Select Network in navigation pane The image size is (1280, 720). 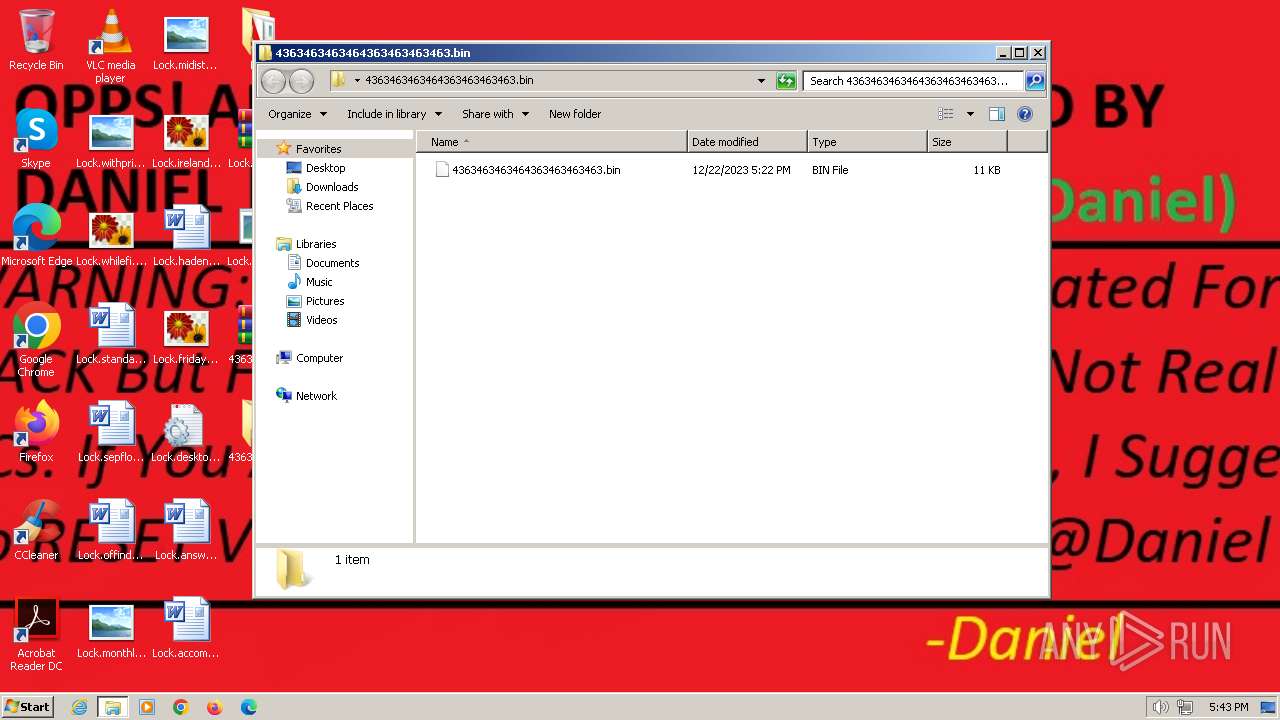coord(316,396)
